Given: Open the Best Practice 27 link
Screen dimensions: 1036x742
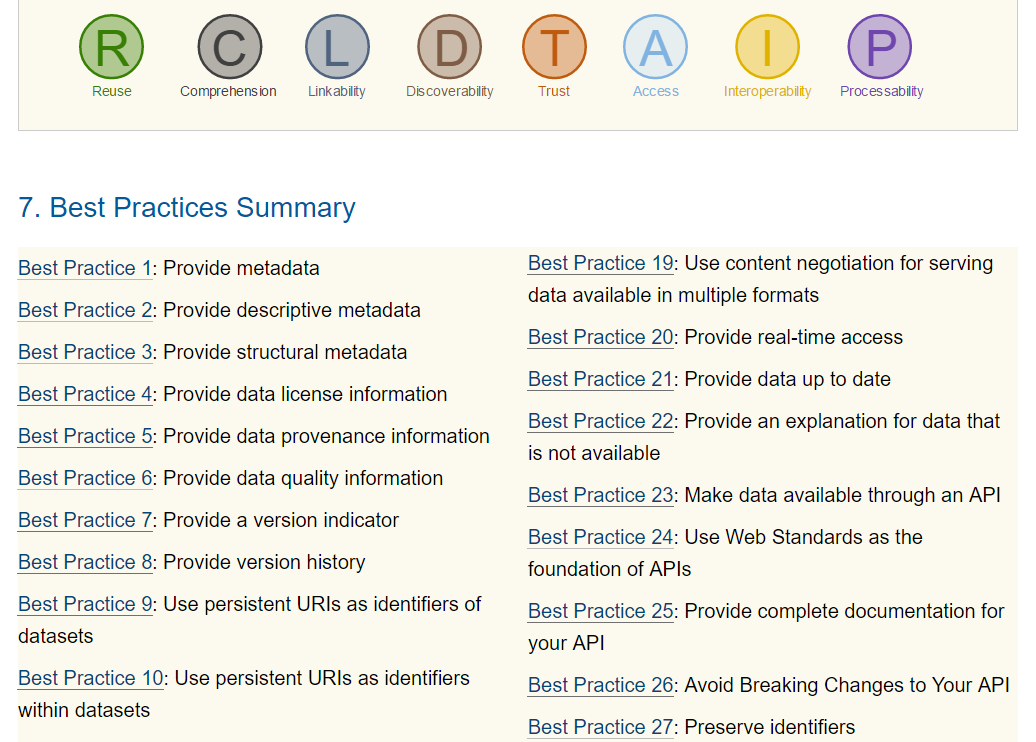Looking at the screenshot, I should click(x=600, y=727).
